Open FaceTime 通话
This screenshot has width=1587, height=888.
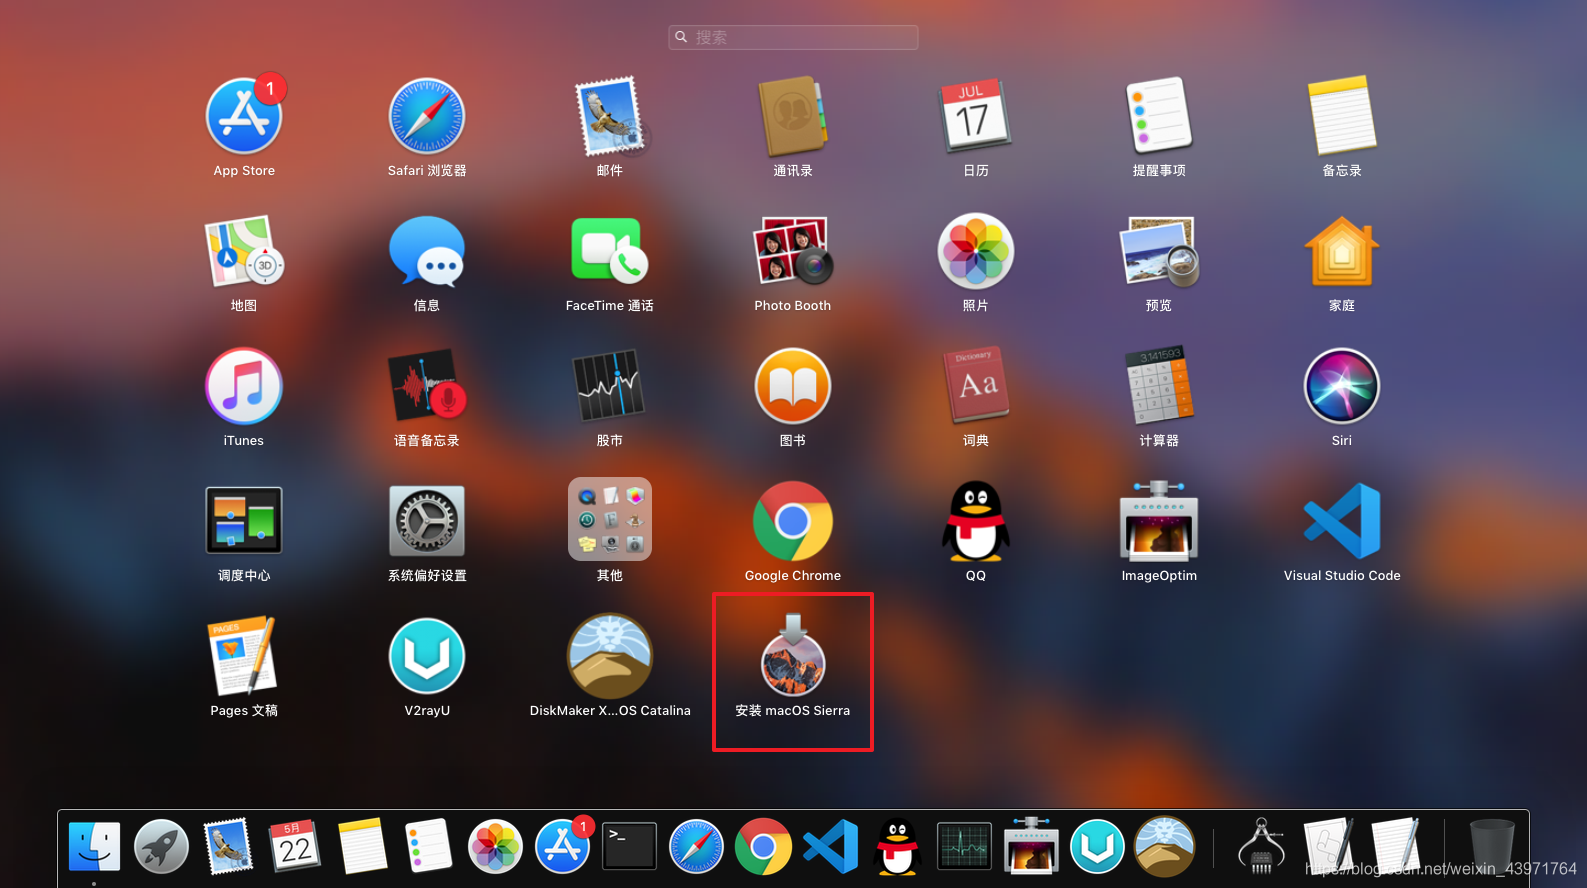click(x=610, y=251)
